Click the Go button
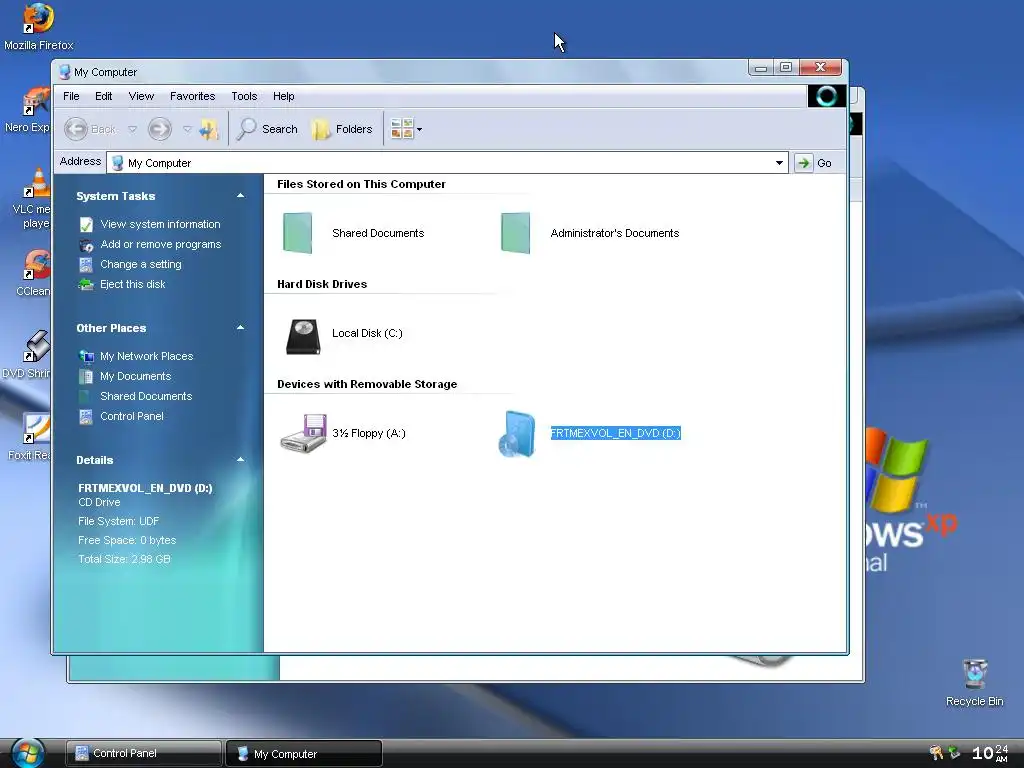Viewport: 1024px width, 768px height. (x=814, y=163)
